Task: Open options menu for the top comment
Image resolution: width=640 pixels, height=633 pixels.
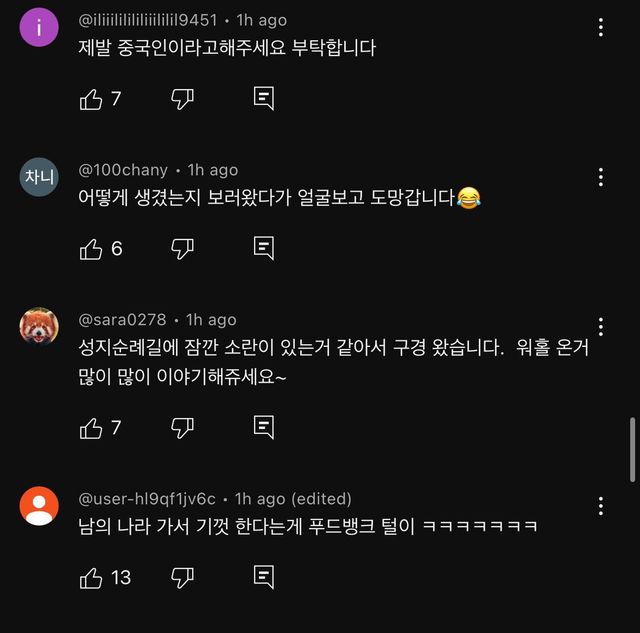Action: (601, 27)
